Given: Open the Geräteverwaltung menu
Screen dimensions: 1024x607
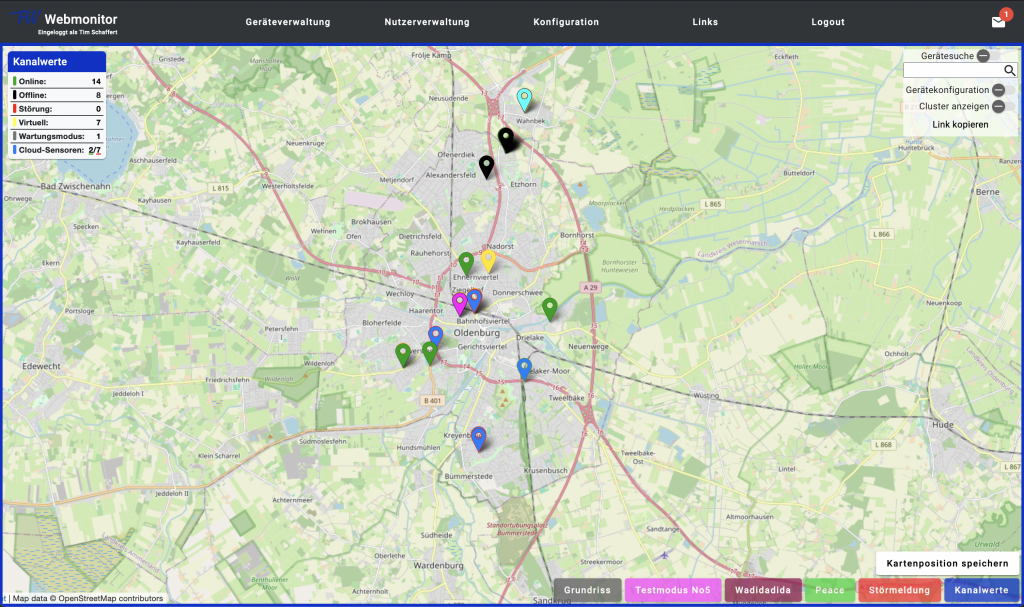Looking at the screenshot, I should tap(288, 22).
